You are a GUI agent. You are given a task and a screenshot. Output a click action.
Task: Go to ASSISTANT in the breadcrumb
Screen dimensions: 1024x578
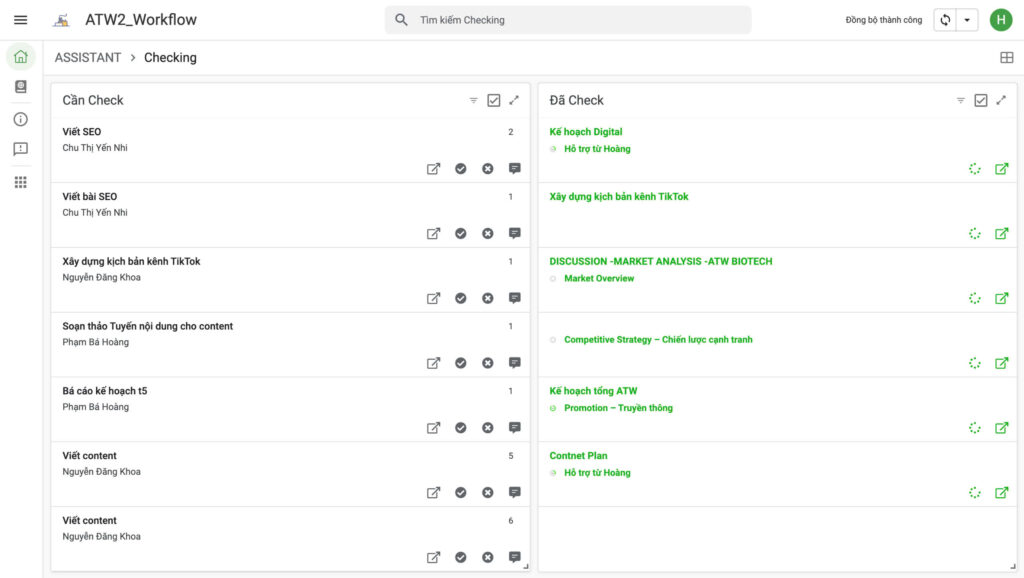[88, 58]
